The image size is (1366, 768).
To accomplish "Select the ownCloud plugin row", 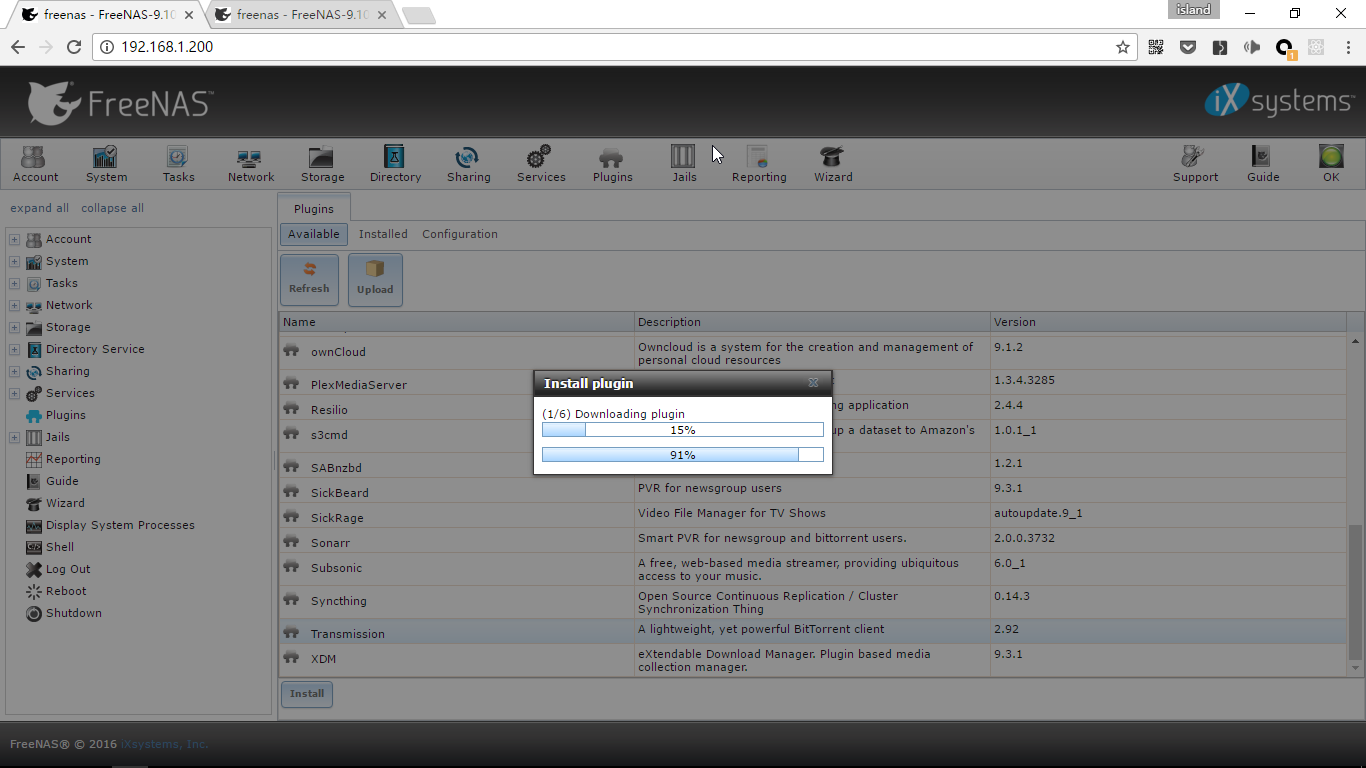I will pos(813,352).
